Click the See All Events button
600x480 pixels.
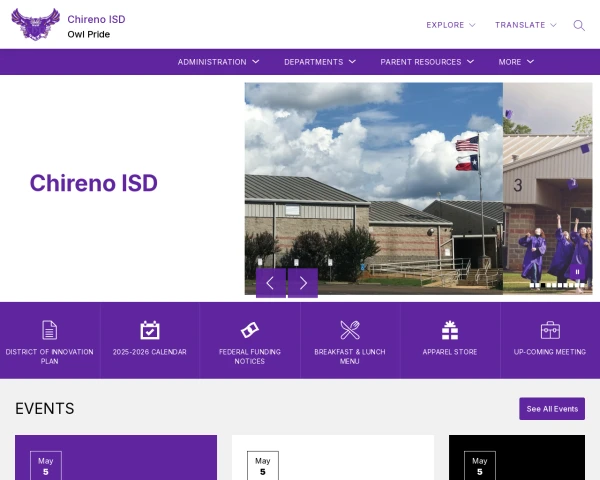click(552, 408)
